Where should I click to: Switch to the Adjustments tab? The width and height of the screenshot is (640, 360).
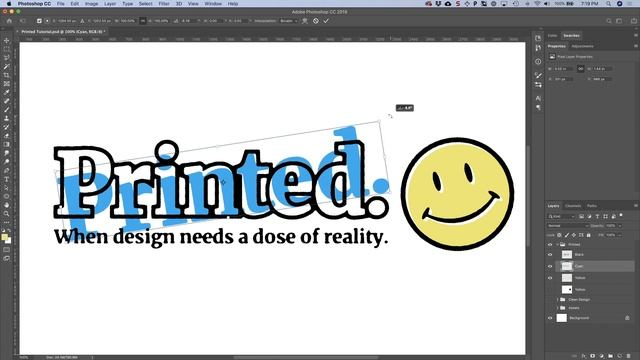pyautogui.click(x=582, y=46)
